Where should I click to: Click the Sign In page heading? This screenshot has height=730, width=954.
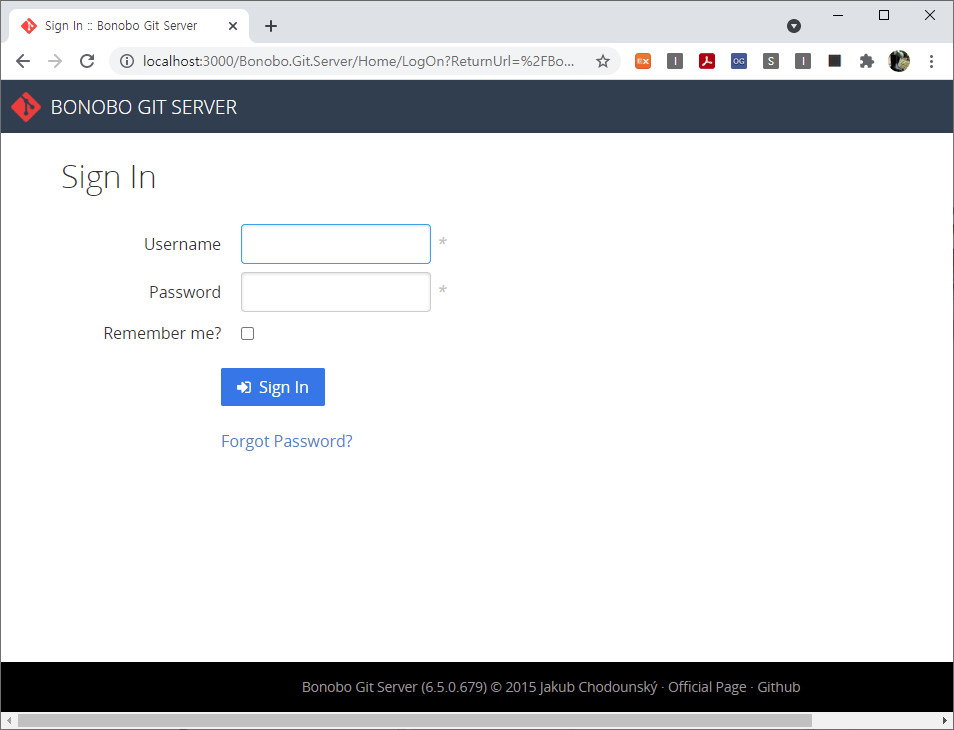click(108, 178)
